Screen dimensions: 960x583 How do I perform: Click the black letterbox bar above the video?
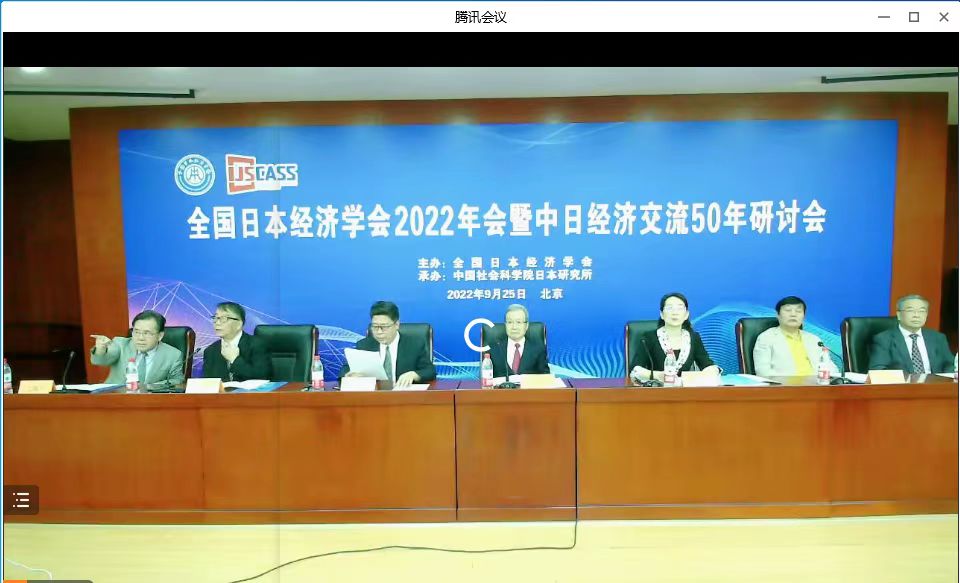480,49
